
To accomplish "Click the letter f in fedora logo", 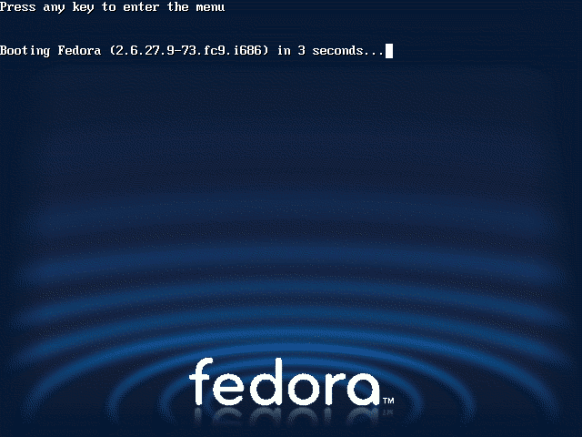I will pyautogui.click(x=201, y=381).
